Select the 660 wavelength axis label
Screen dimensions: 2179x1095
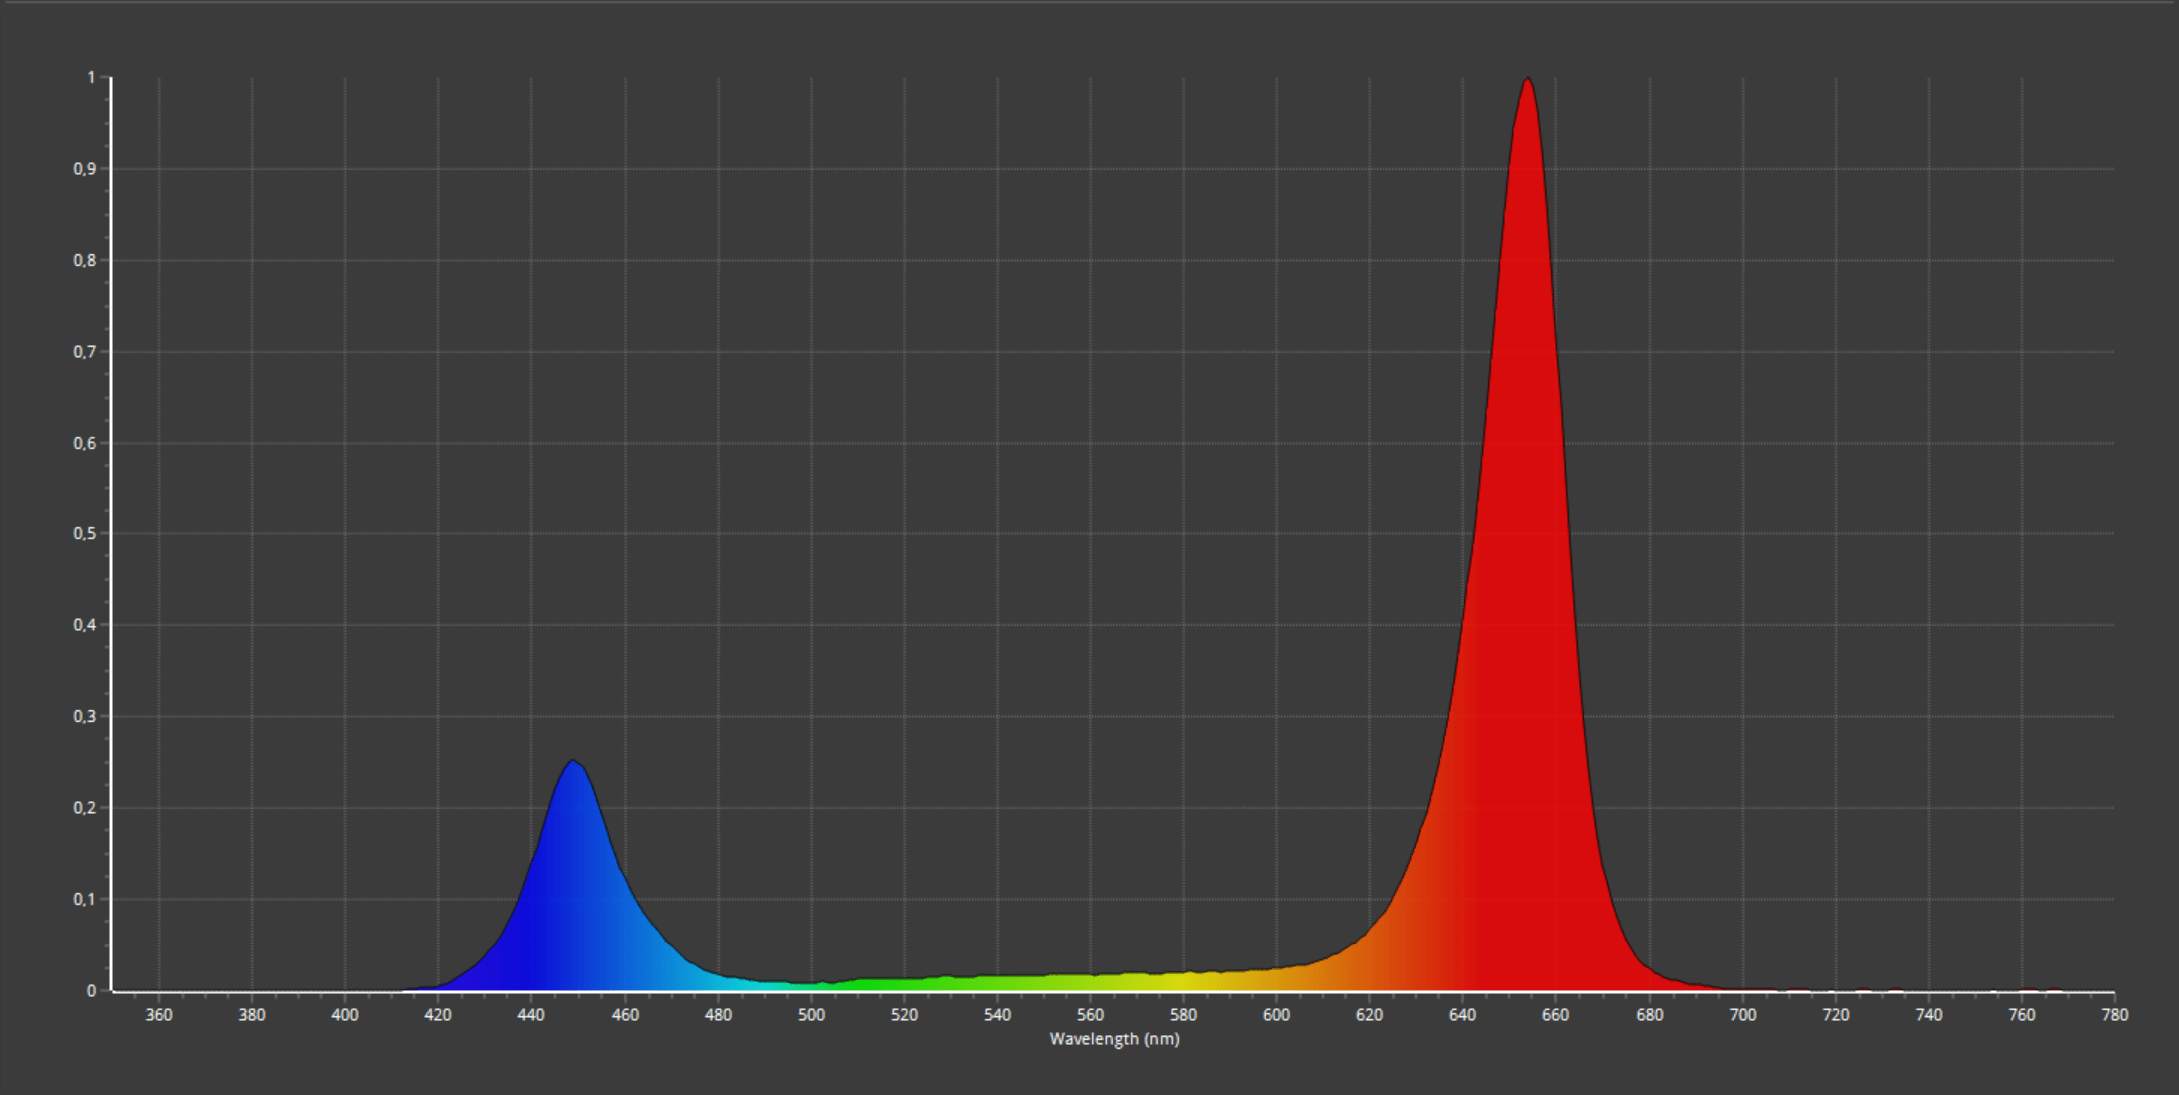1556,1015
